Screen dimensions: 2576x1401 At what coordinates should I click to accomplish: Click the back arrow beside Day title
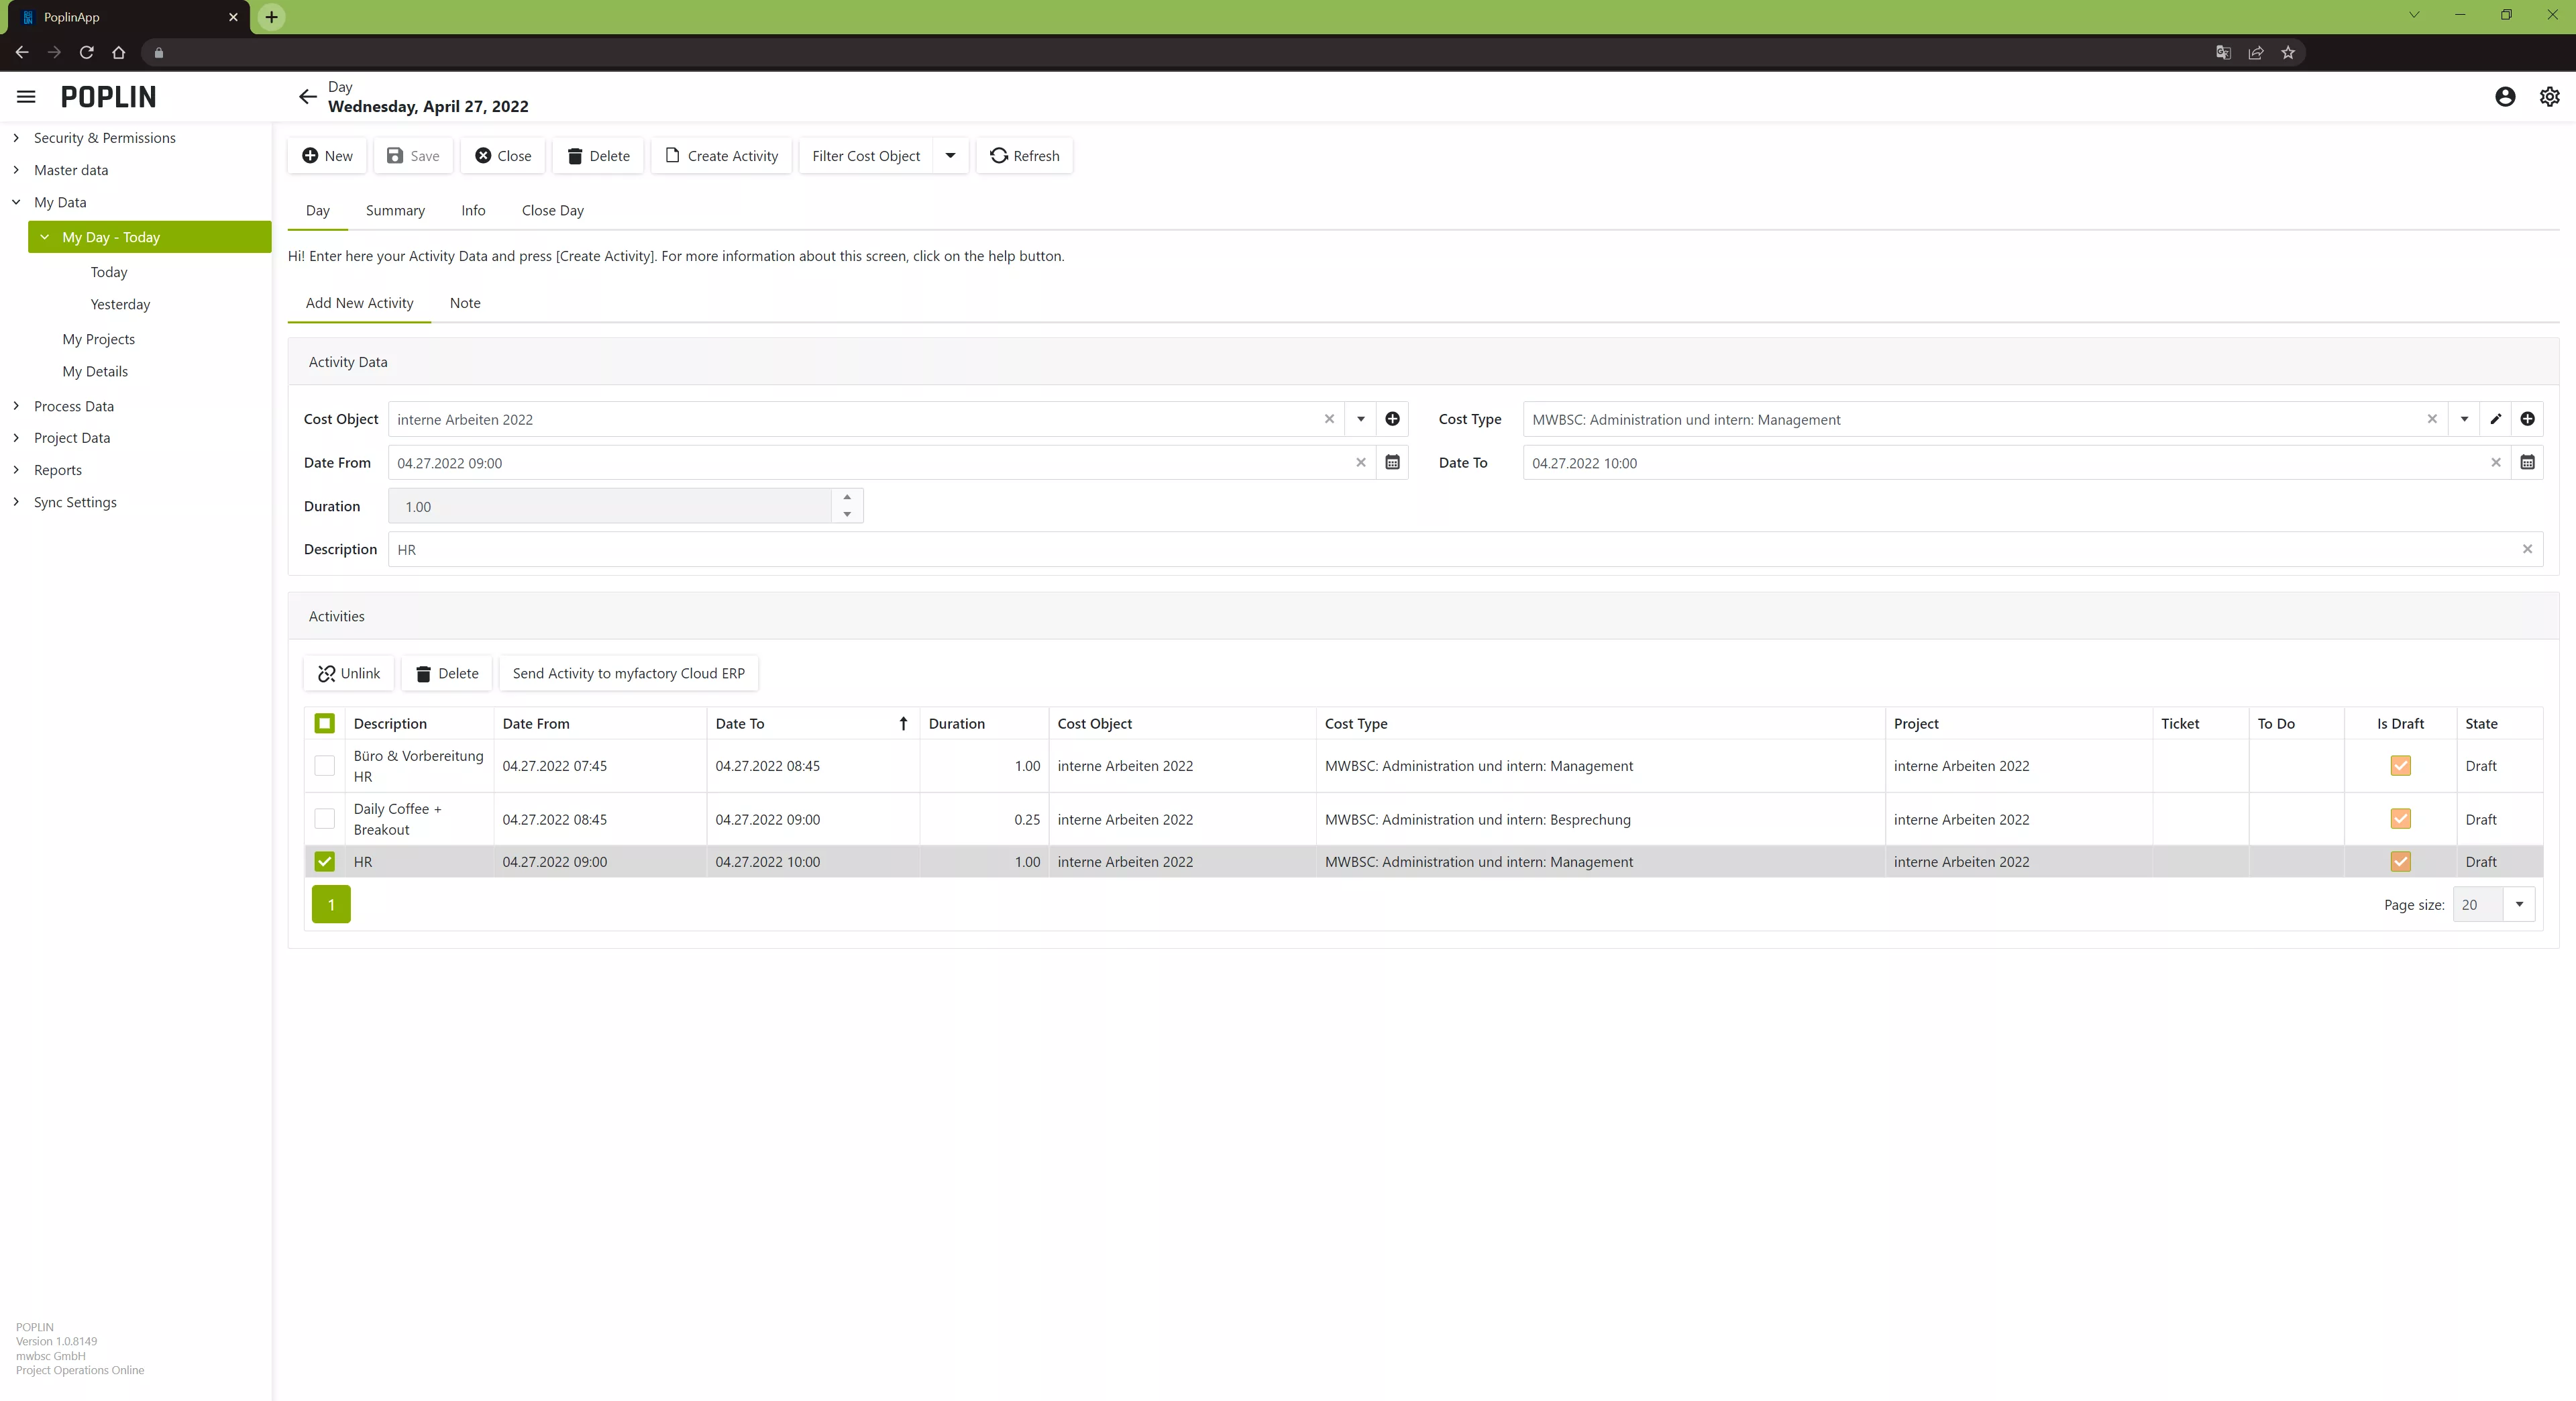[x=307, y=97]
